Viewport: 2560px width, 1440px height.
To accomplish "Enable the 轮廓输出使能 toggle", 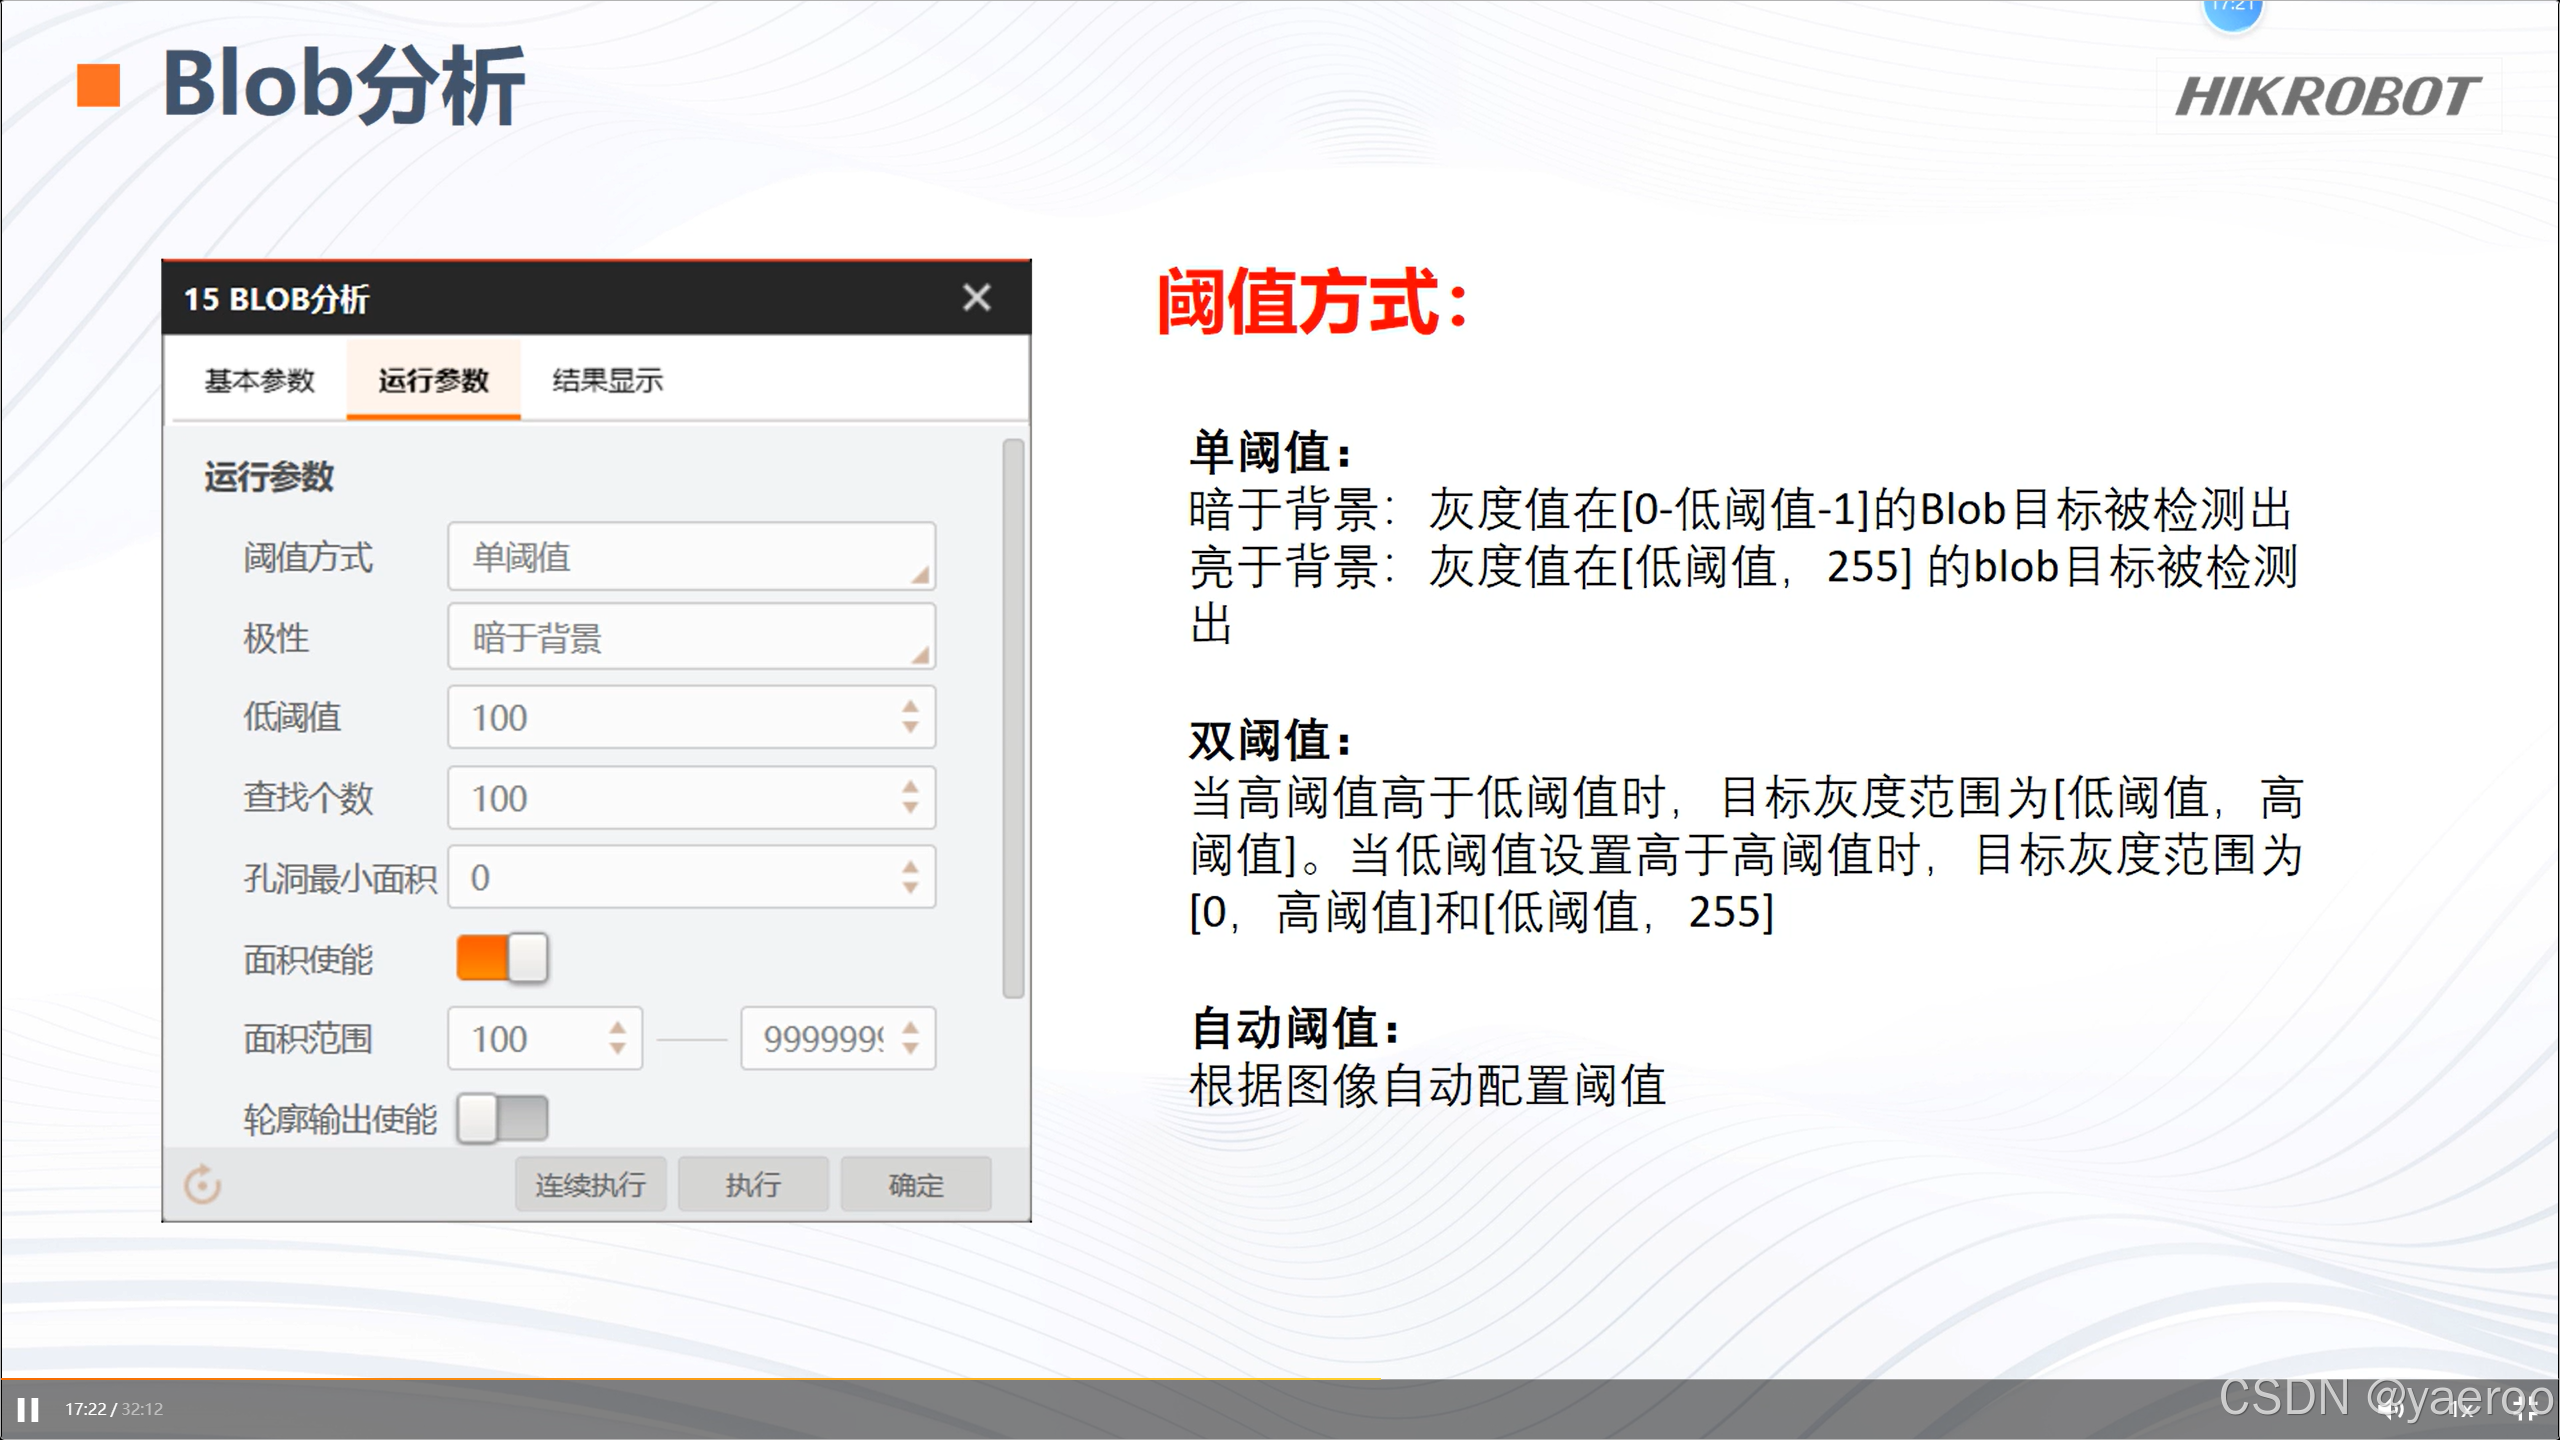I will [502, 1118].
